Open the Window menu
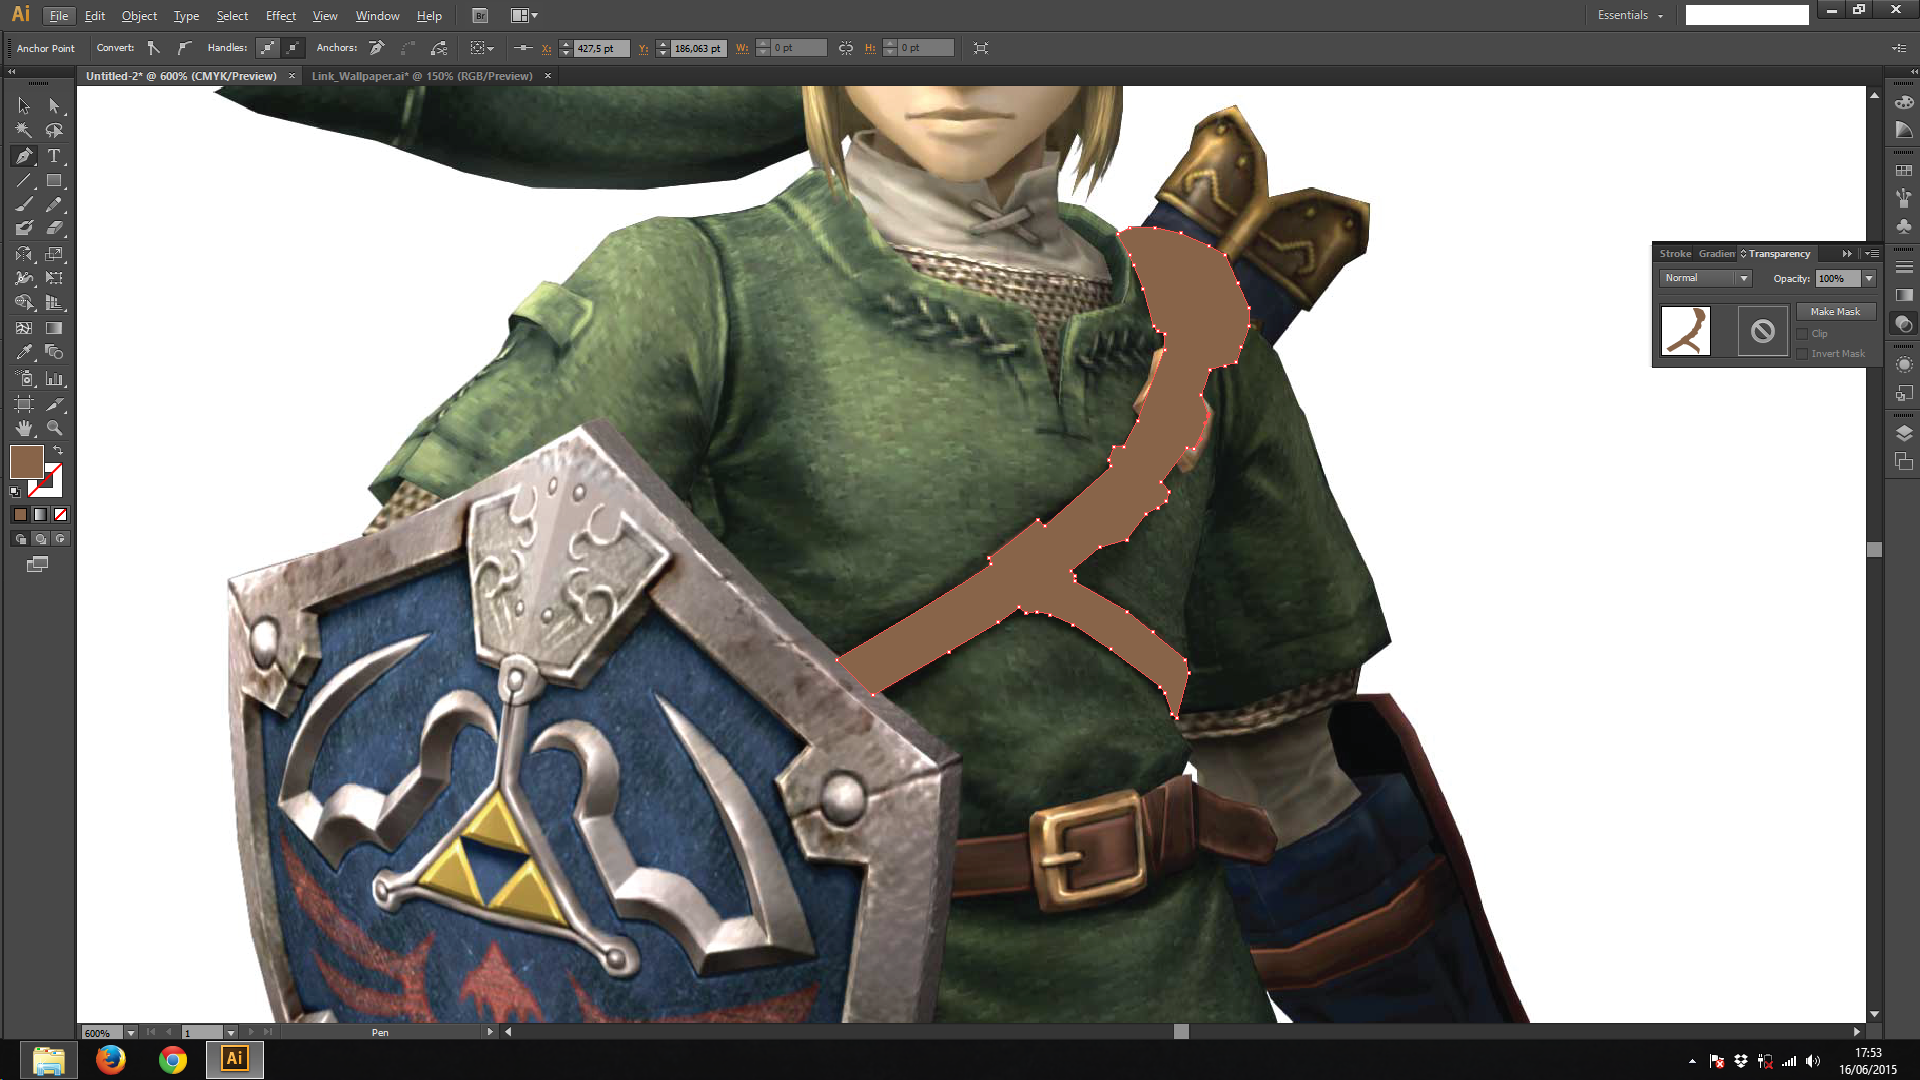Image resolution: width=1920 pixels, height=1080 pixels. point(377,16)
